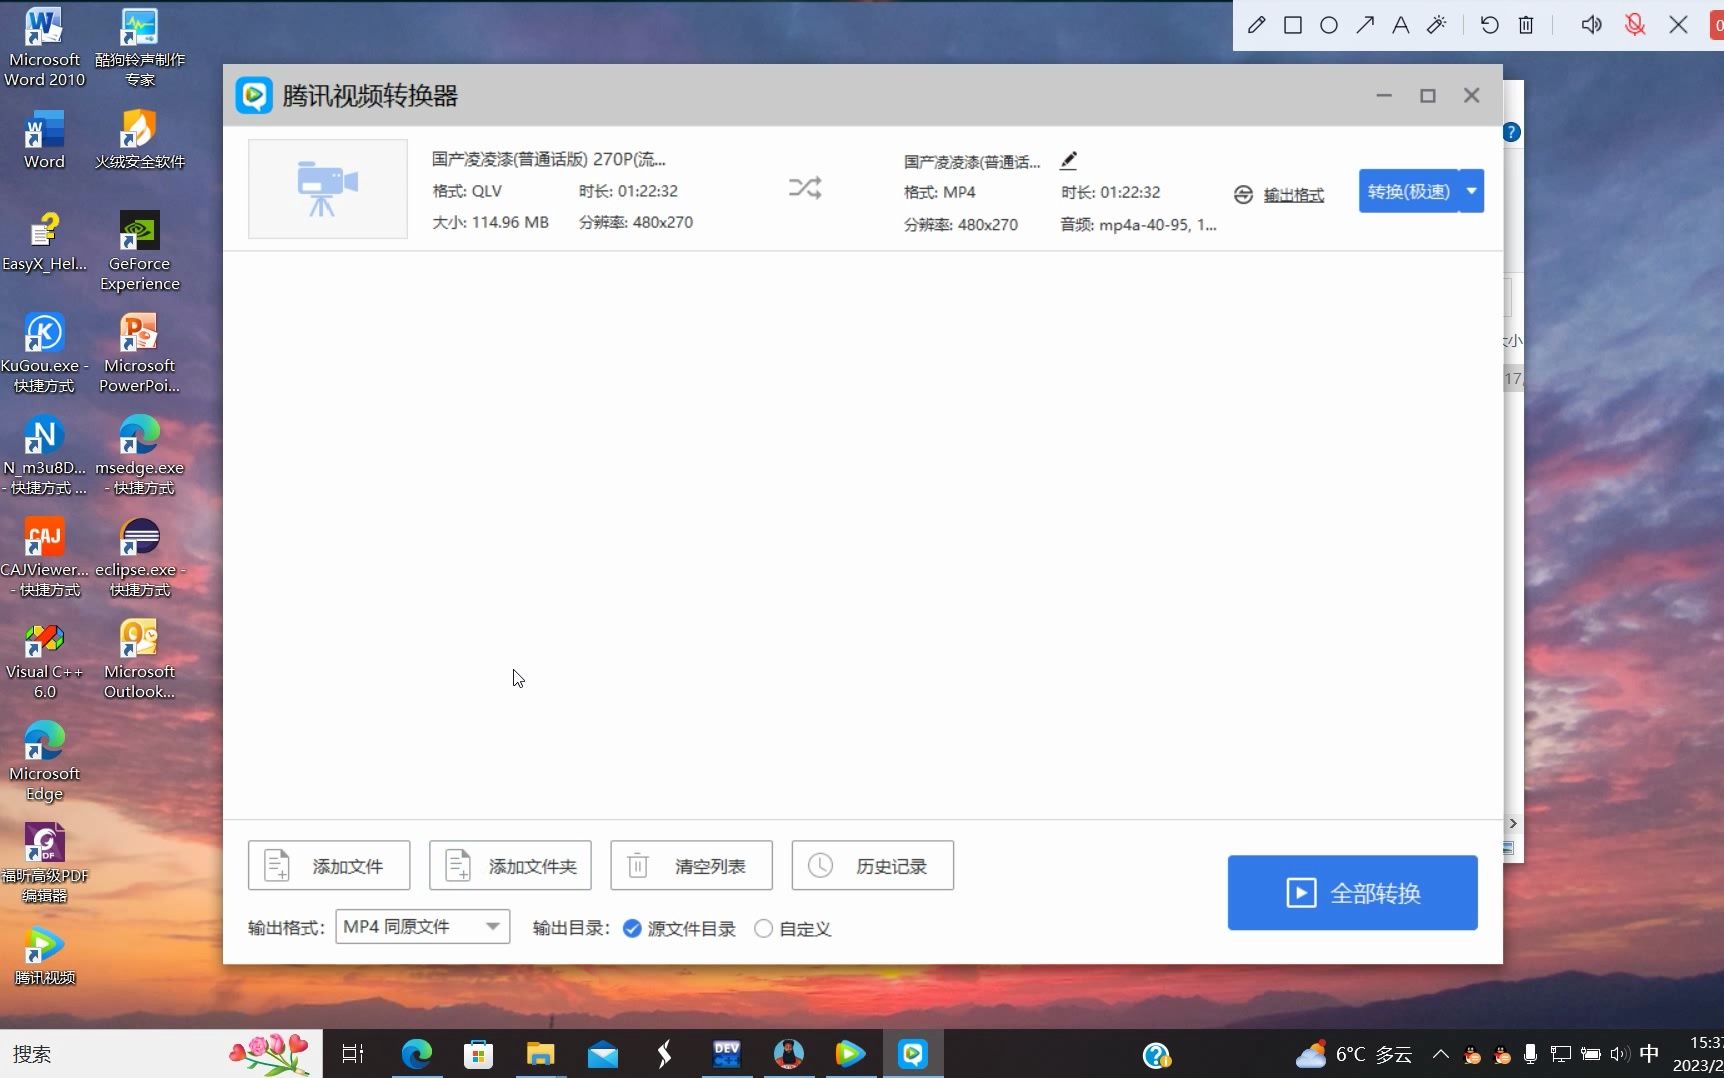Click the video thumbnail preview
Screen dimensions: 1724x1078
[x=327, y=189]
